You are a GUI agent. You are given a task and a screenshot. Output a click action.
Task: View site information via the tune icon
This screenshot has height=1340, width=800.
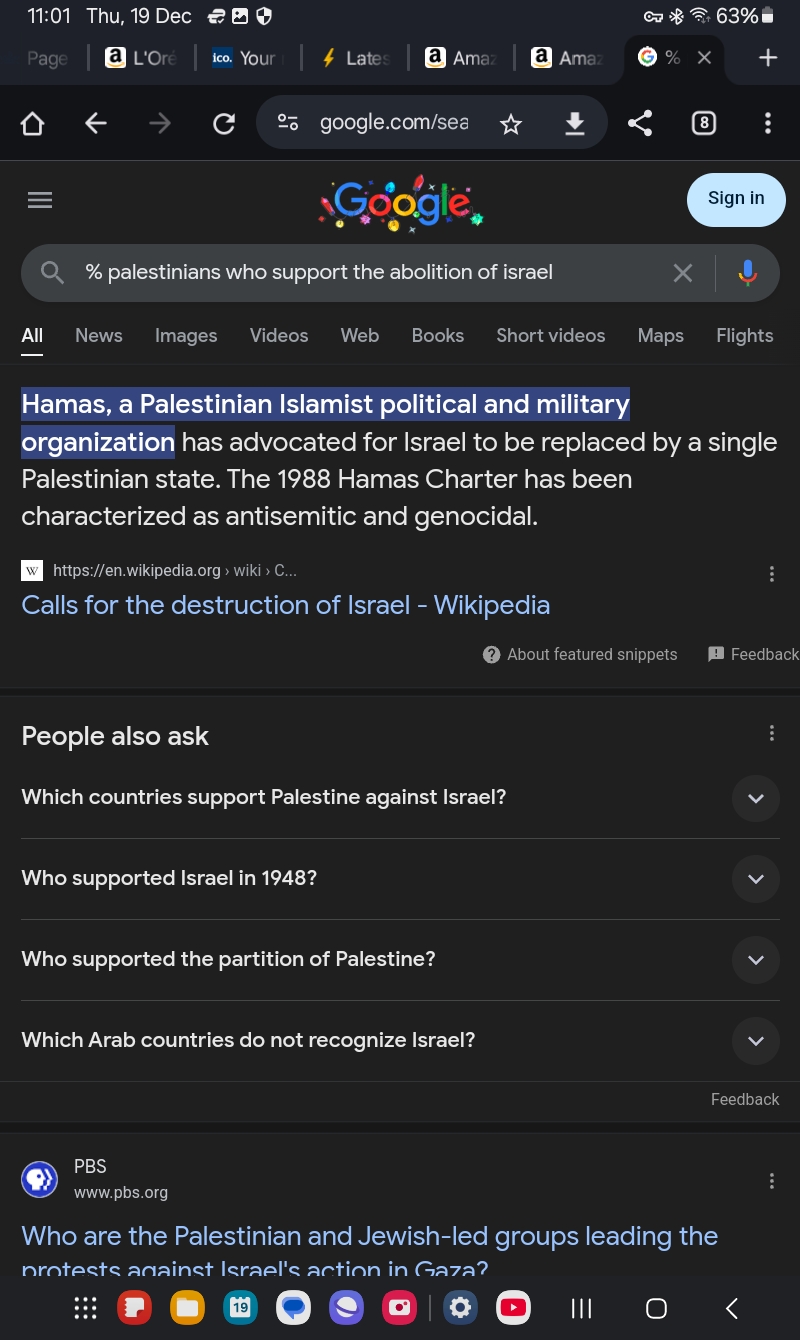pyautogui.click(x=287, y=122)
